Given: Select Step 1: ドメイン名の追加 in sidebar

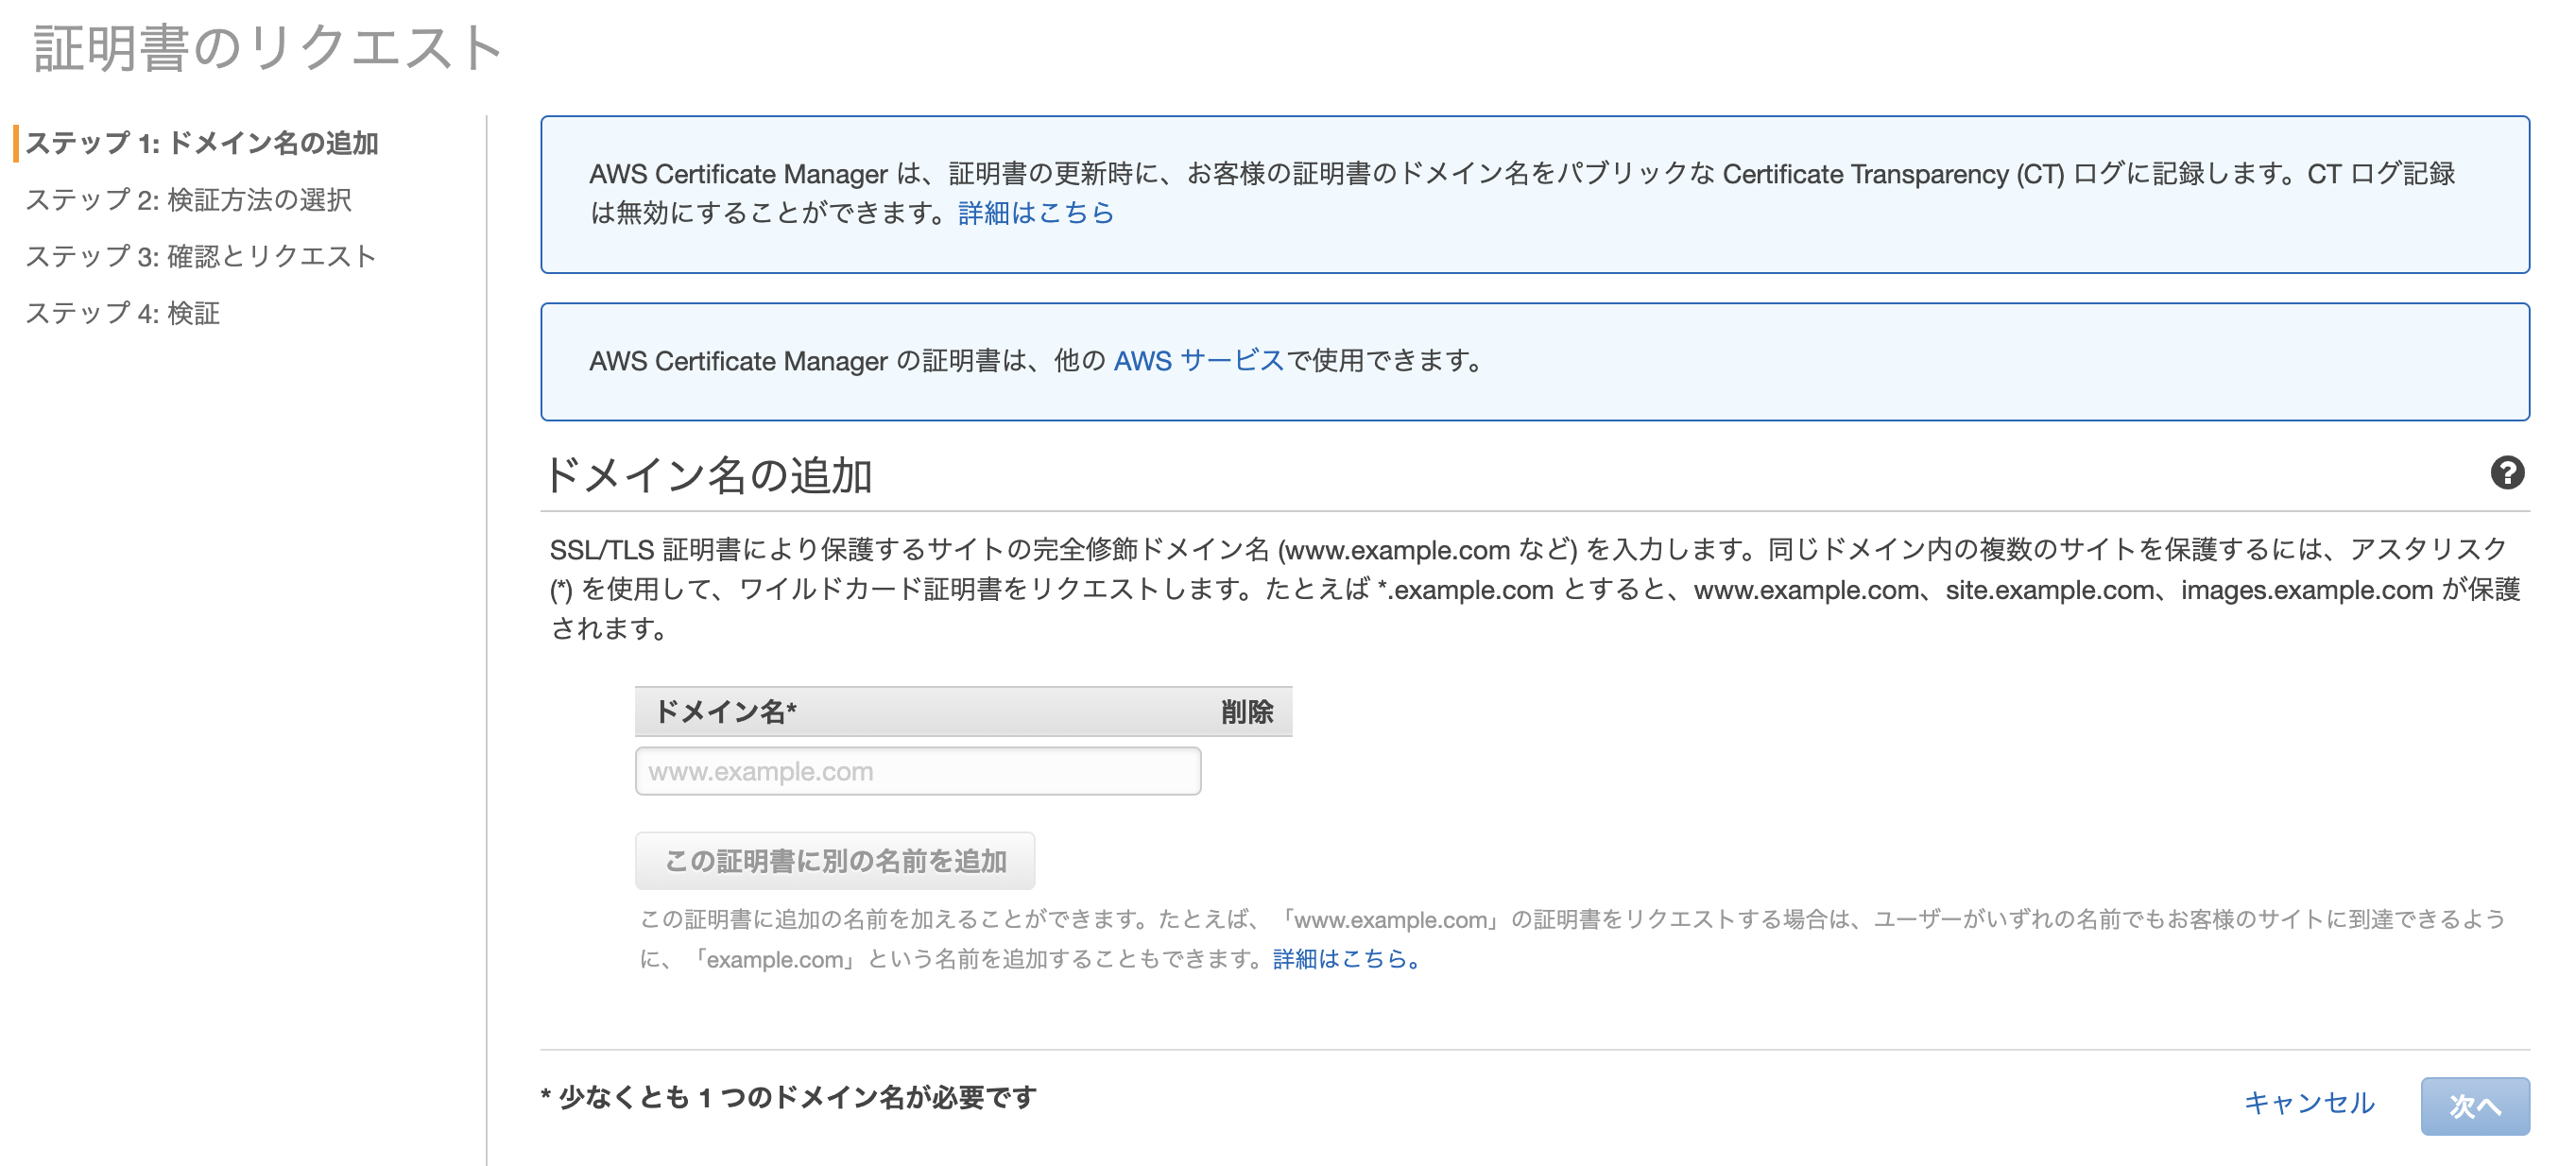Looking at the screenshot, I should pos(201,143).
